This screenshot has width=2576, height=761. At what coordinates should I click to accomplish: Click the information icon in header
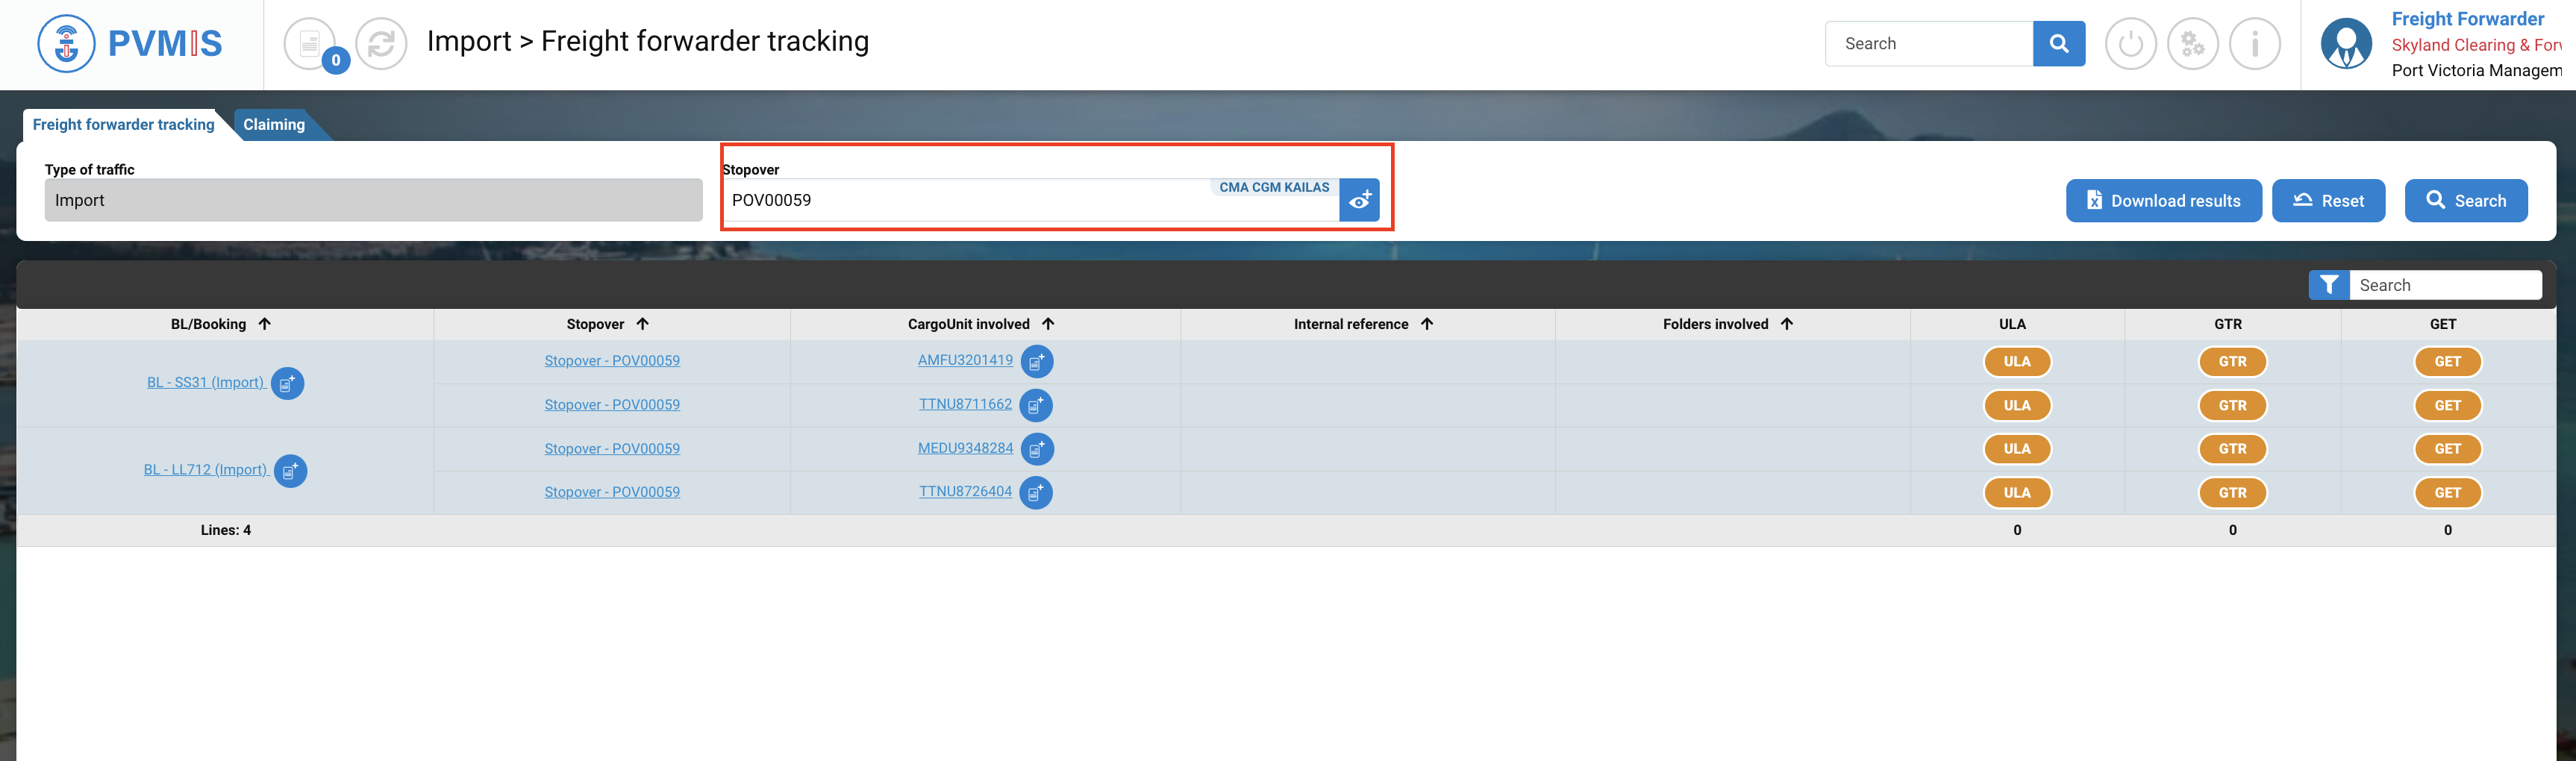[2254, 44]
